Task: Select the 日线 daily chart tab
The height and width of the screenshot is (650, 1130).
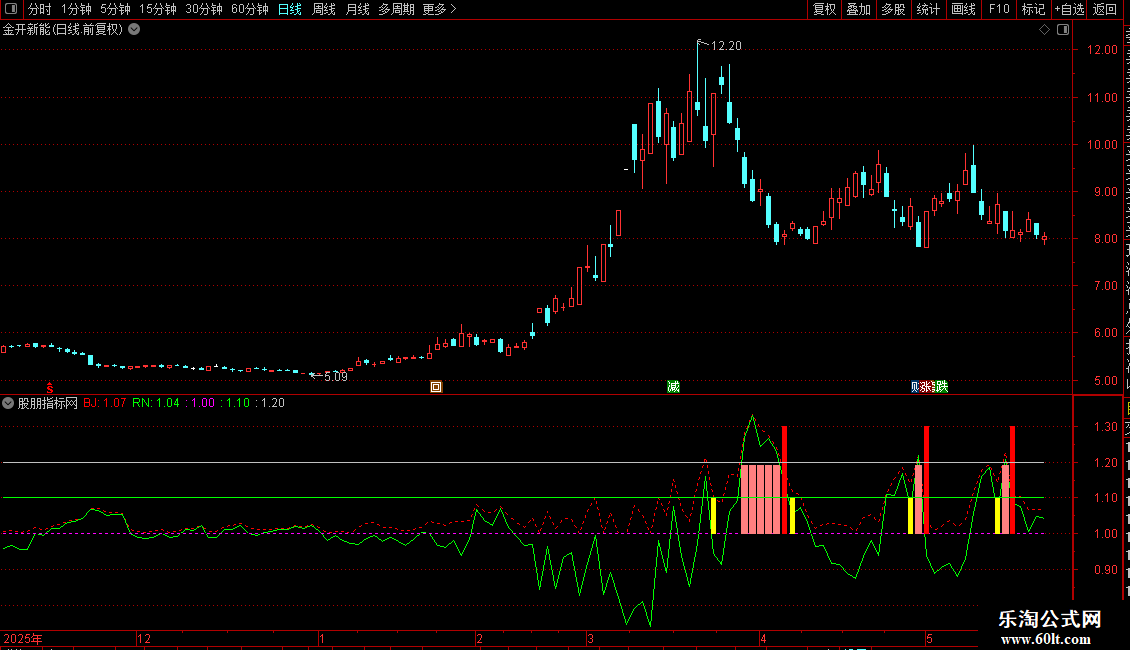Action: click(x=290, y=9)
